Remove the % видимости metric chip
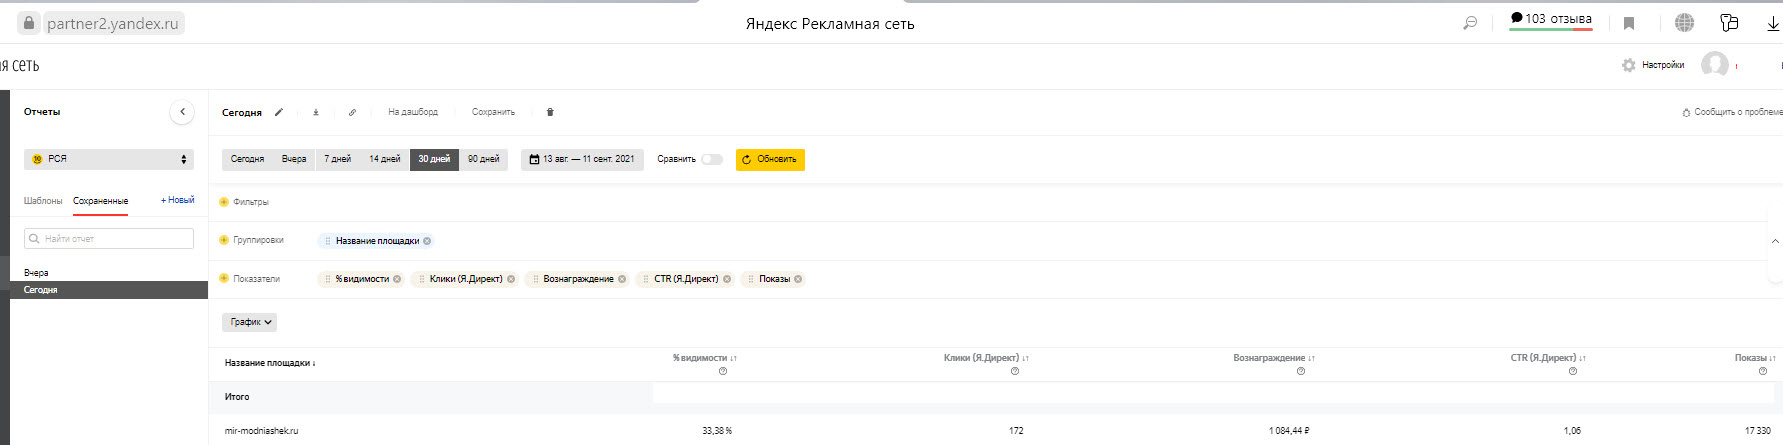Viewport: 1783px width, 445px height. coord(397,279)
